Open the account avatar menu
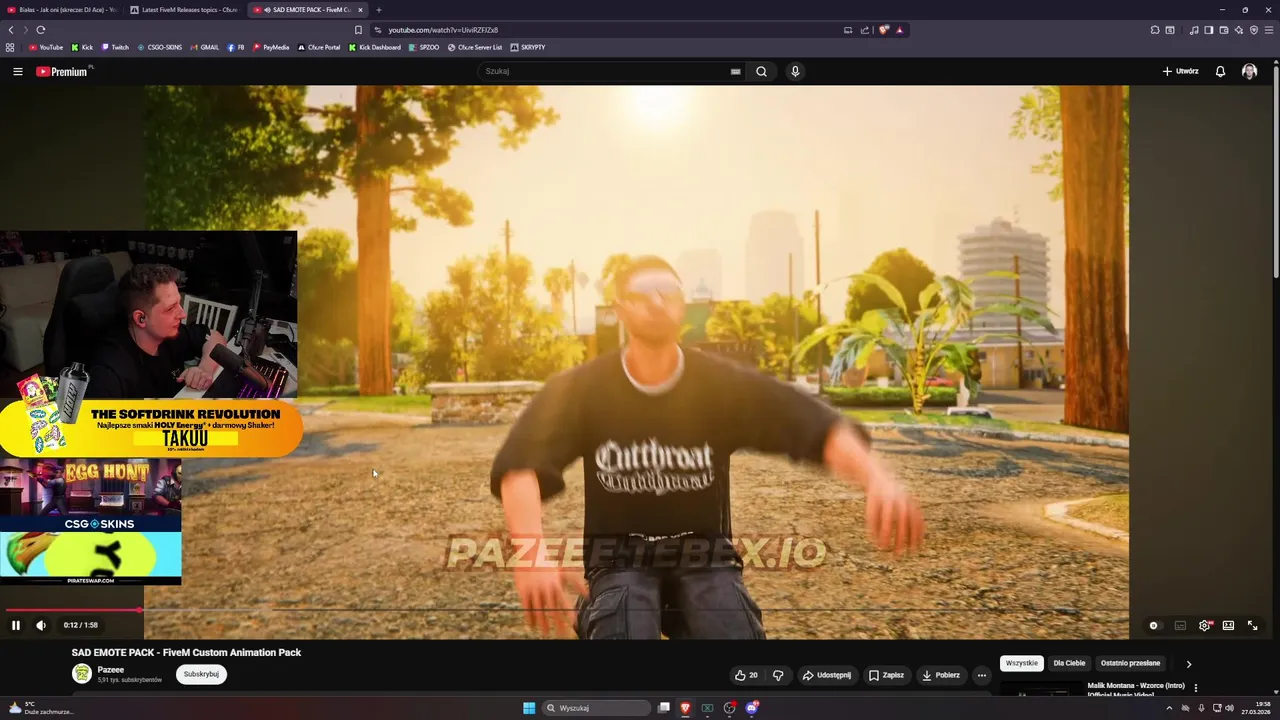The width and height of the screenshot is (1280, 720). click(x=1249, y=71)
